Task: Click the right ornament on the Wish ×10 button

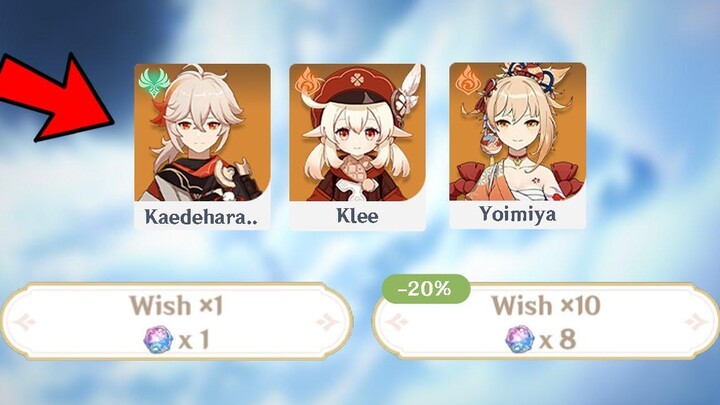Action: pos(697,321)
